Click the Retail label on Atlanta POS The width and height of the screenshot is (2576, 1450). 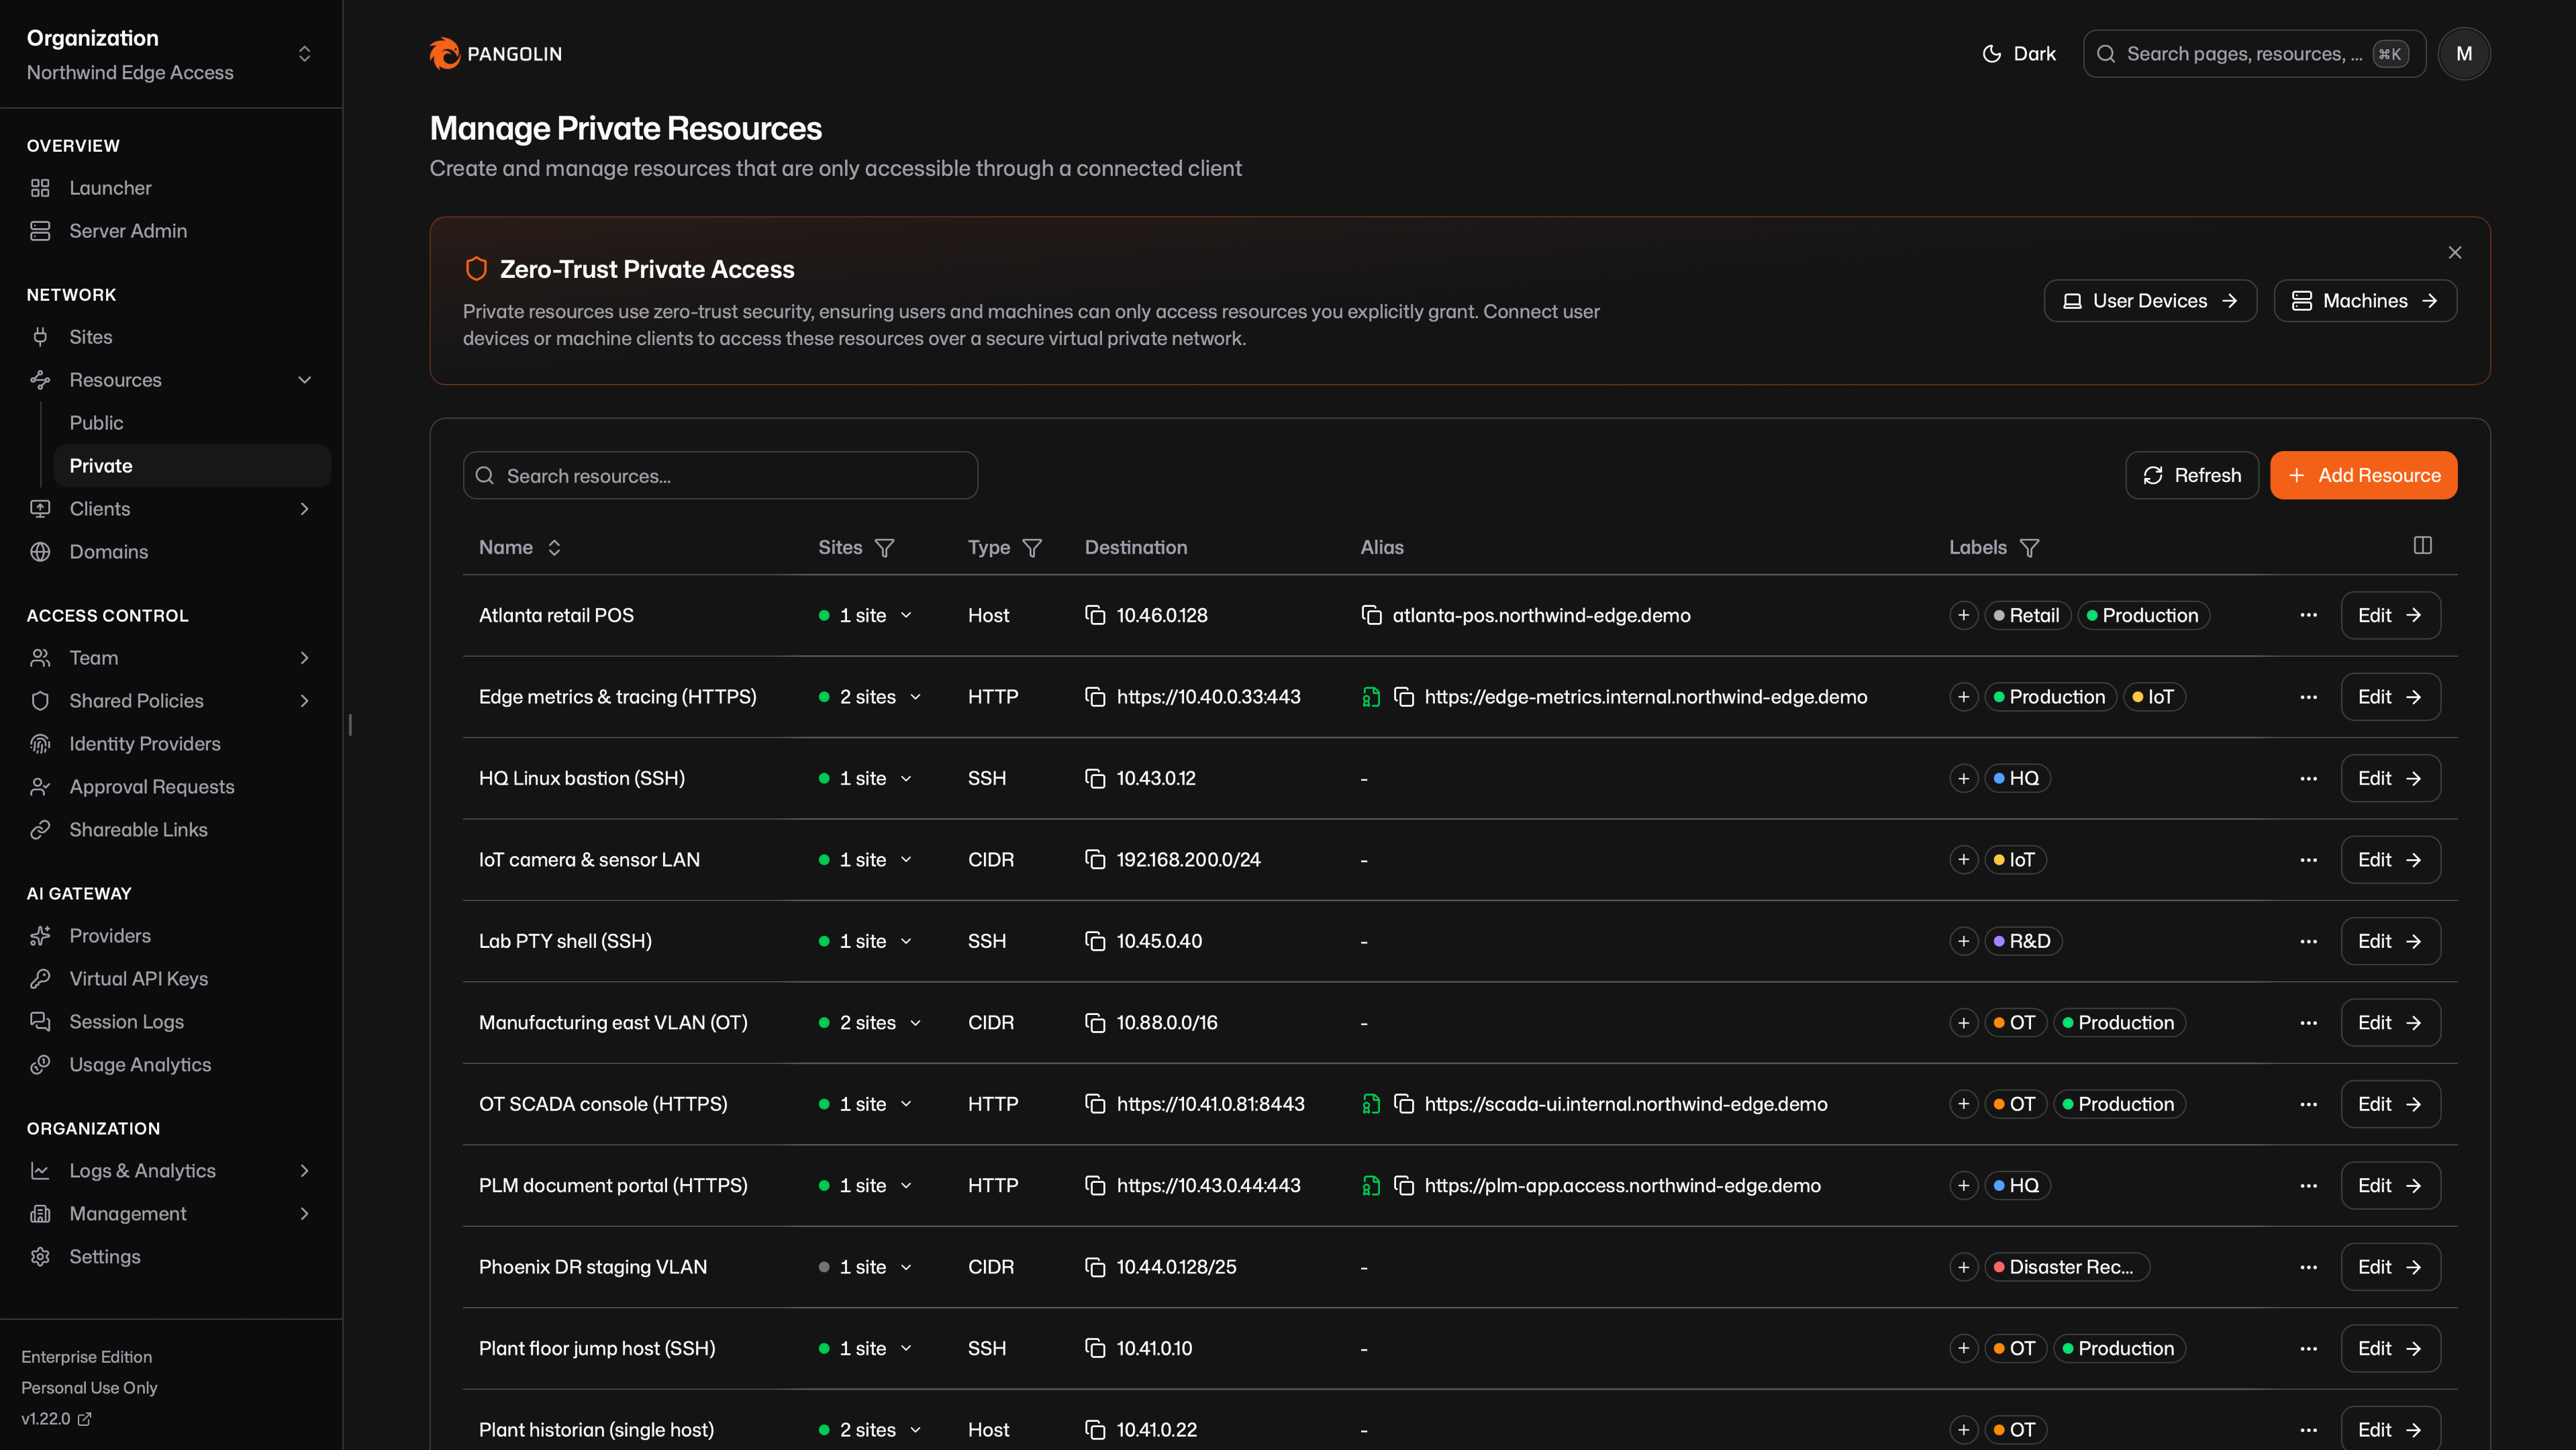[2027, 615]
